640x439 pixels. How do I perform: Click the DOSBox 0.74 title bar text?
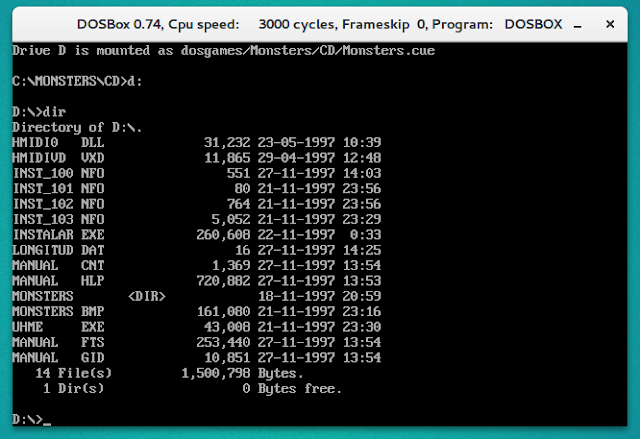319,24
